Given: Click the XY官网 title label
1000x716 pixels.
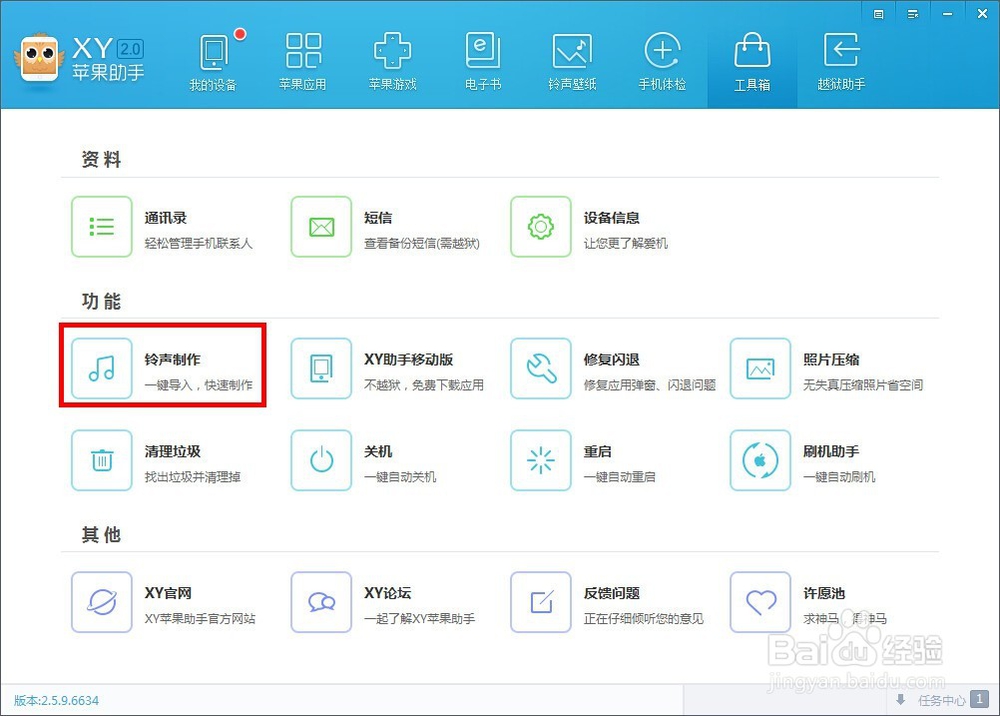Looking at the screenshot, I should tap(168, 593).
